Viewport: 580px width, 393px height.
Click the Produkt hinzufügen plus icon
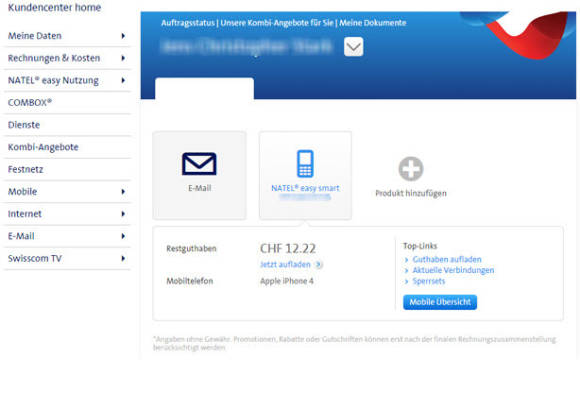point(411,169)
